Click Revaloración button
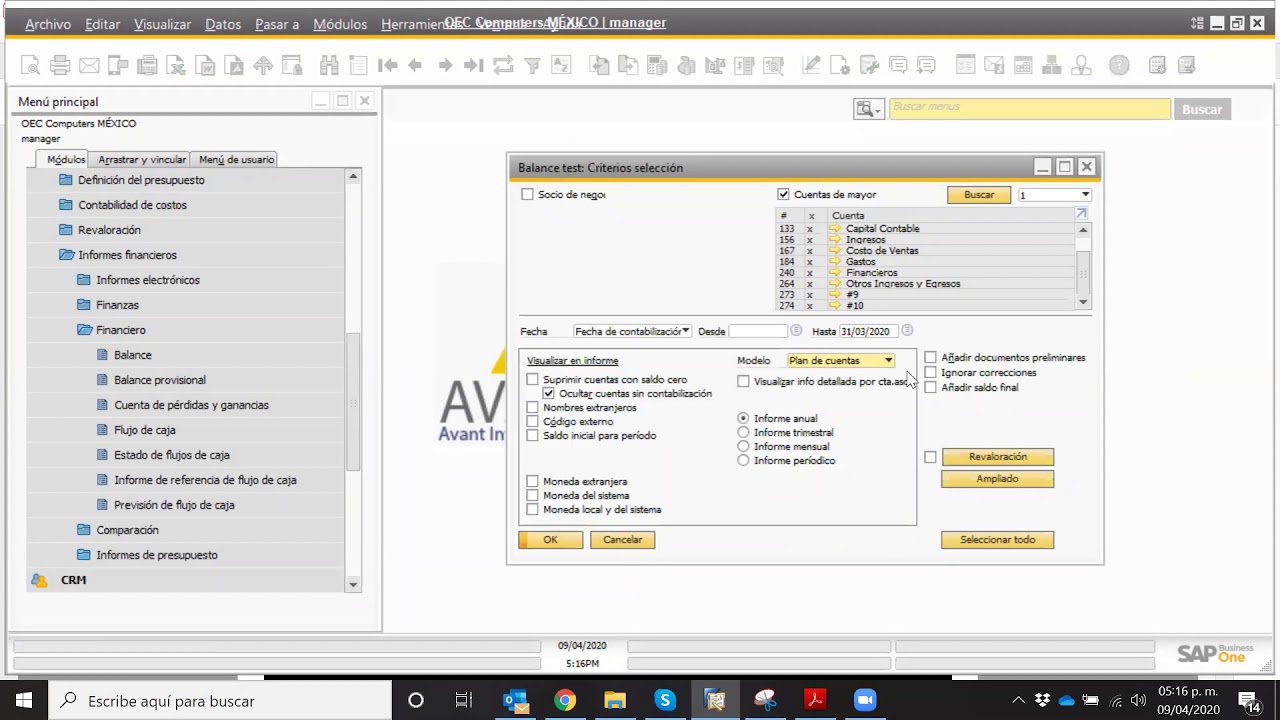 997,457
